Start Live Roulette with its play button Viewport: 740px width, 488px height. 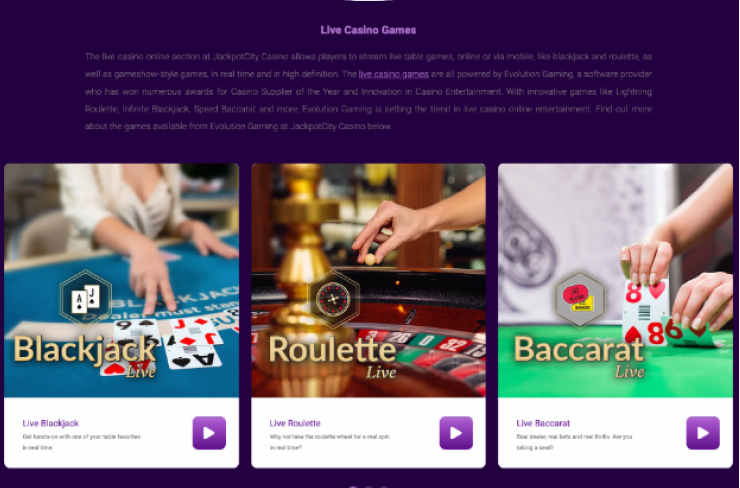[x=456, y=433]
